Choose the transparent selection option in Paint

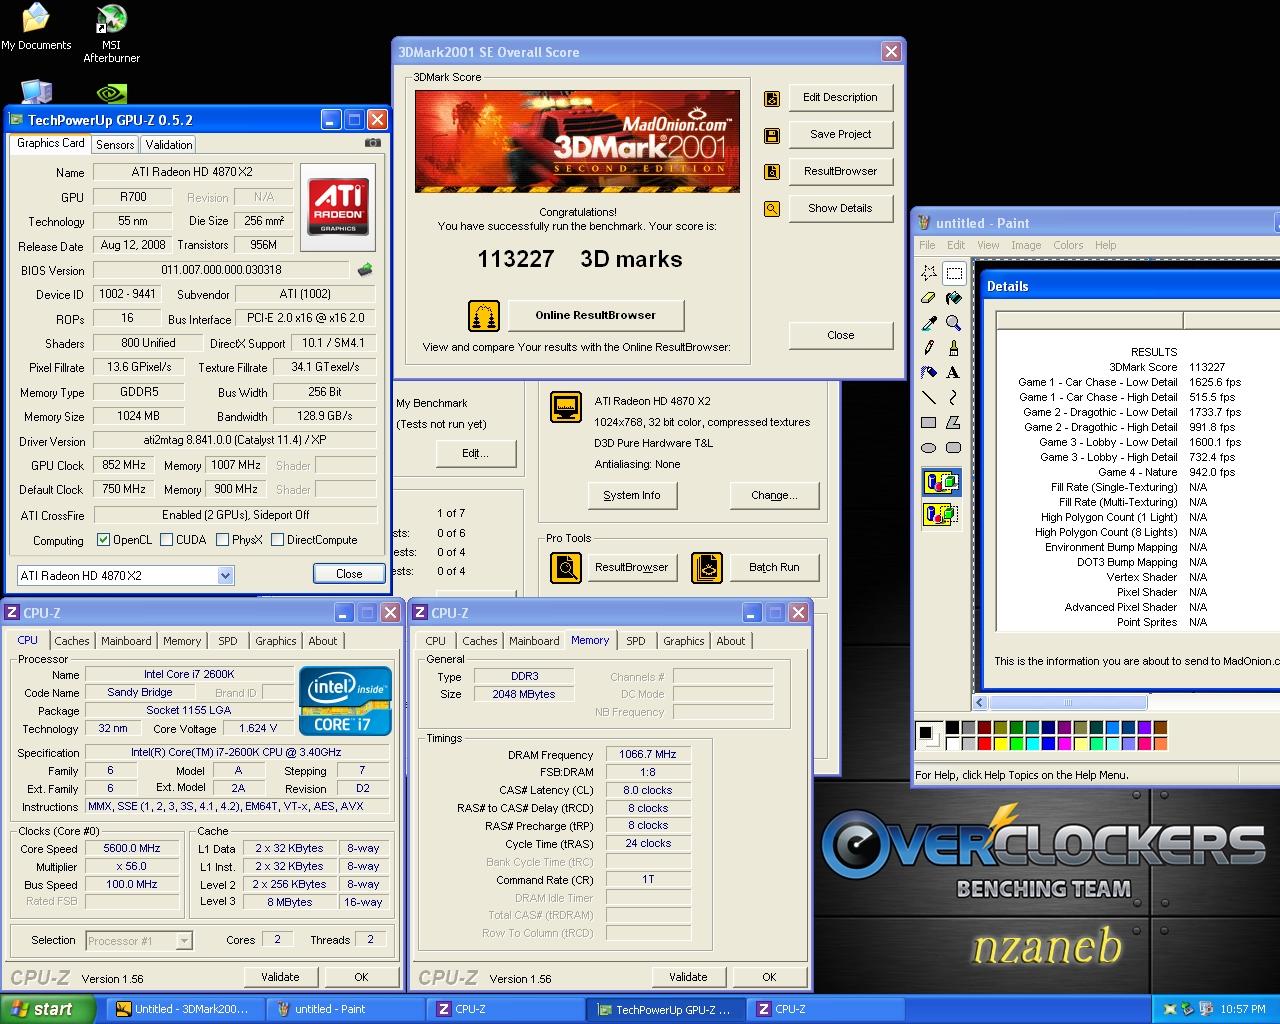(941, 515)
